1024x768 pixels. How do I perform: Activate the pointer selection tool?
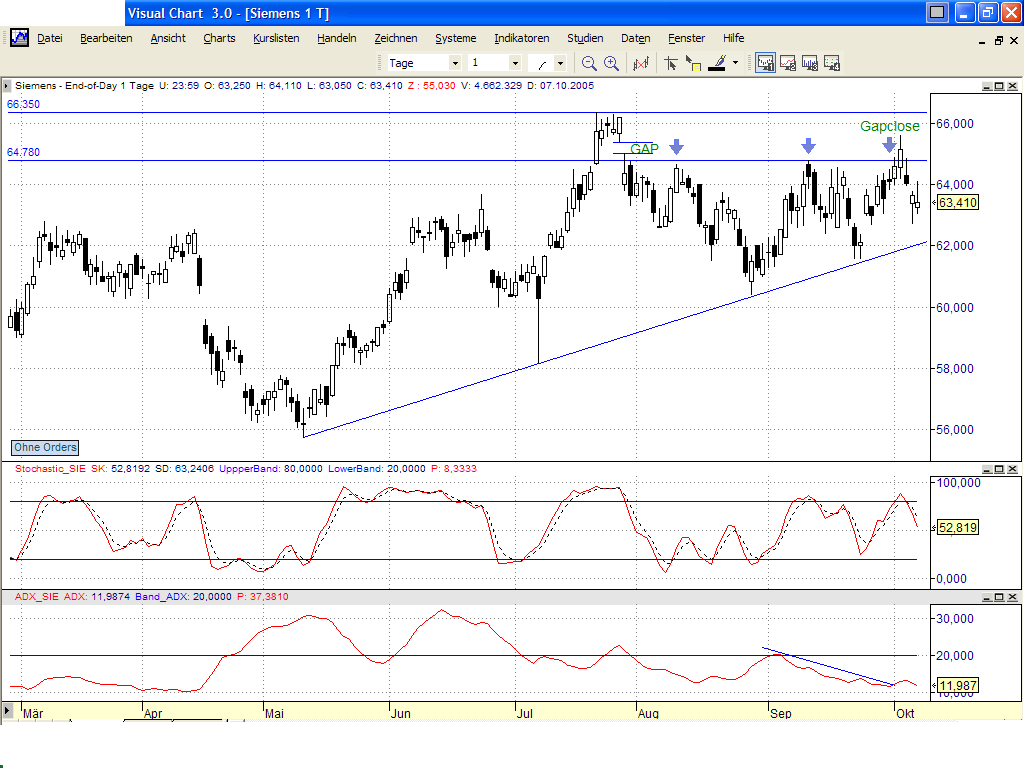(671, 62)
